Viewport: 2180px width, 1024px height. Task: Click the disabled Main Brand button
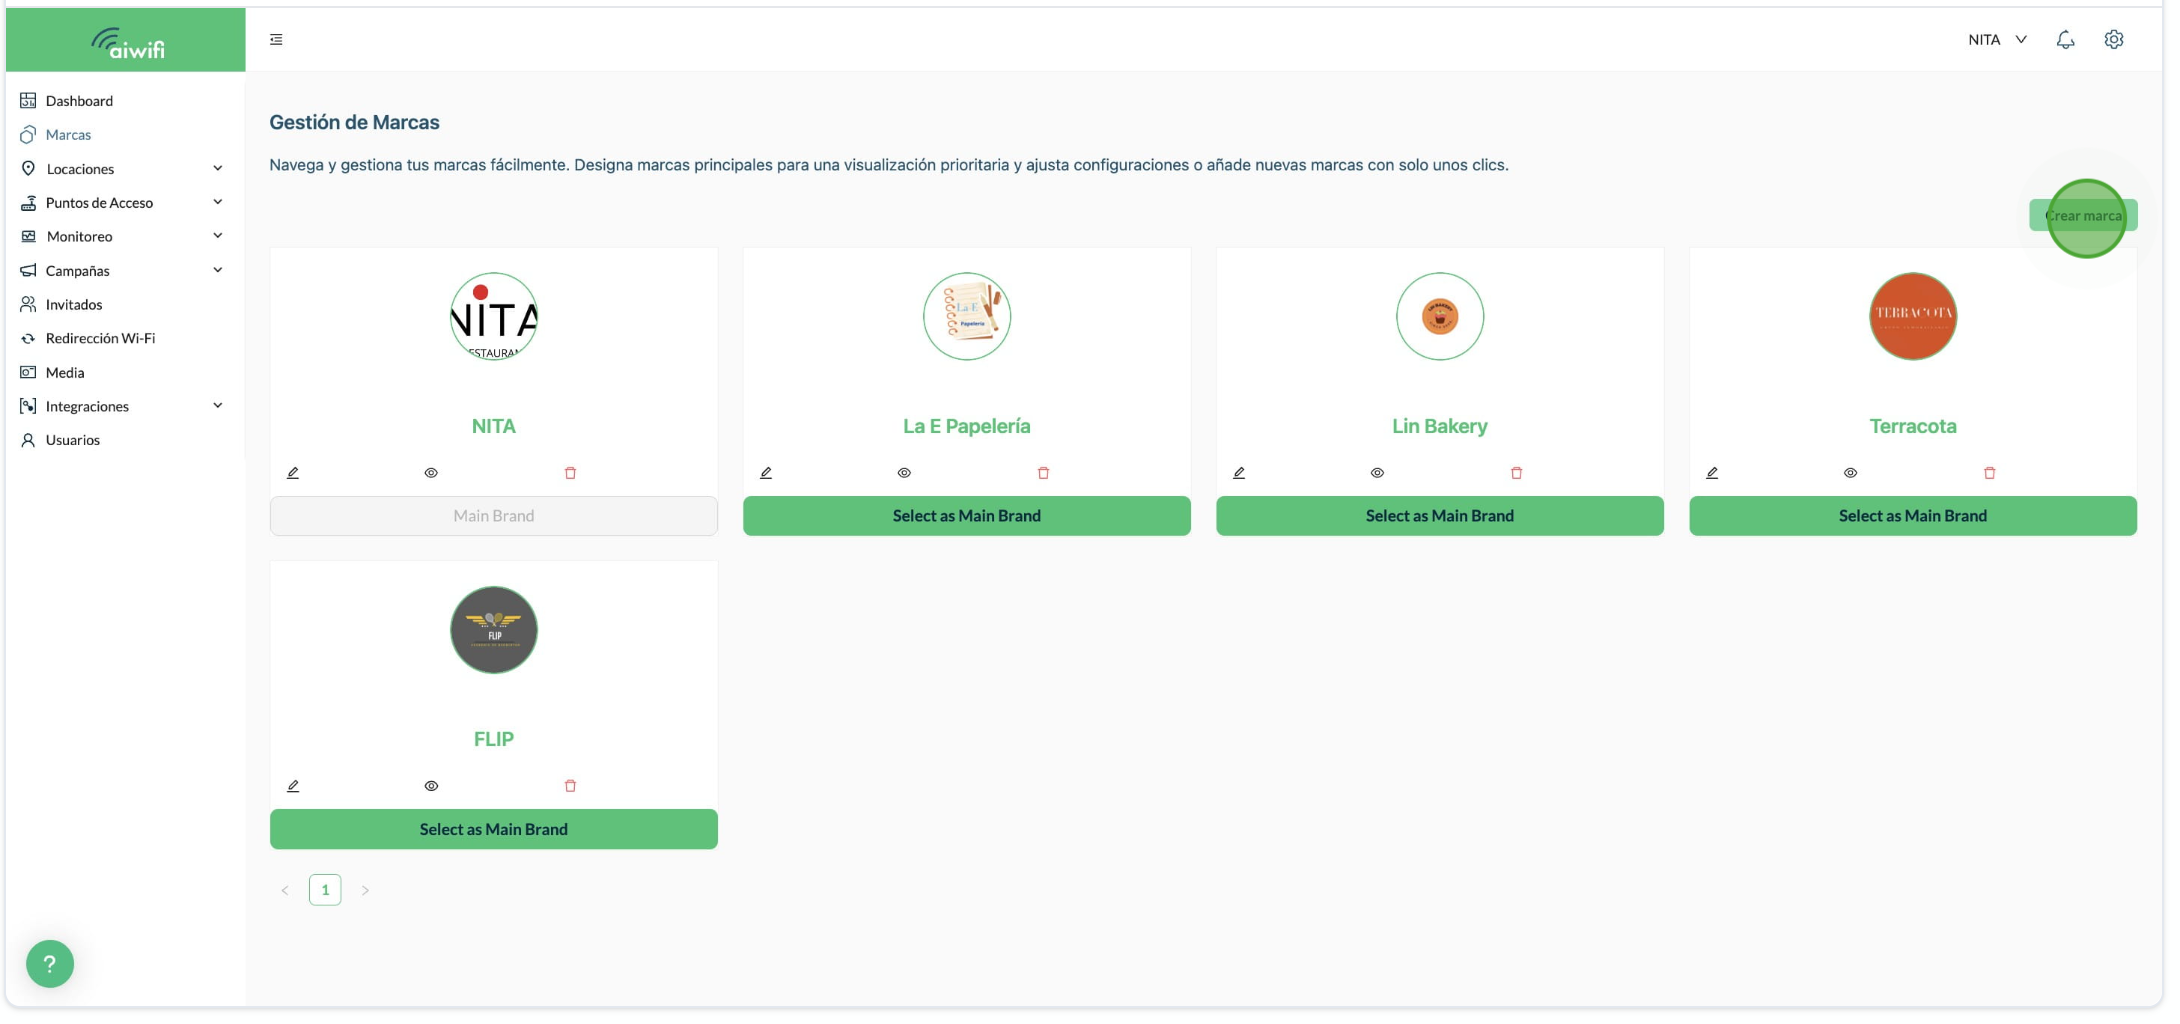494,516
